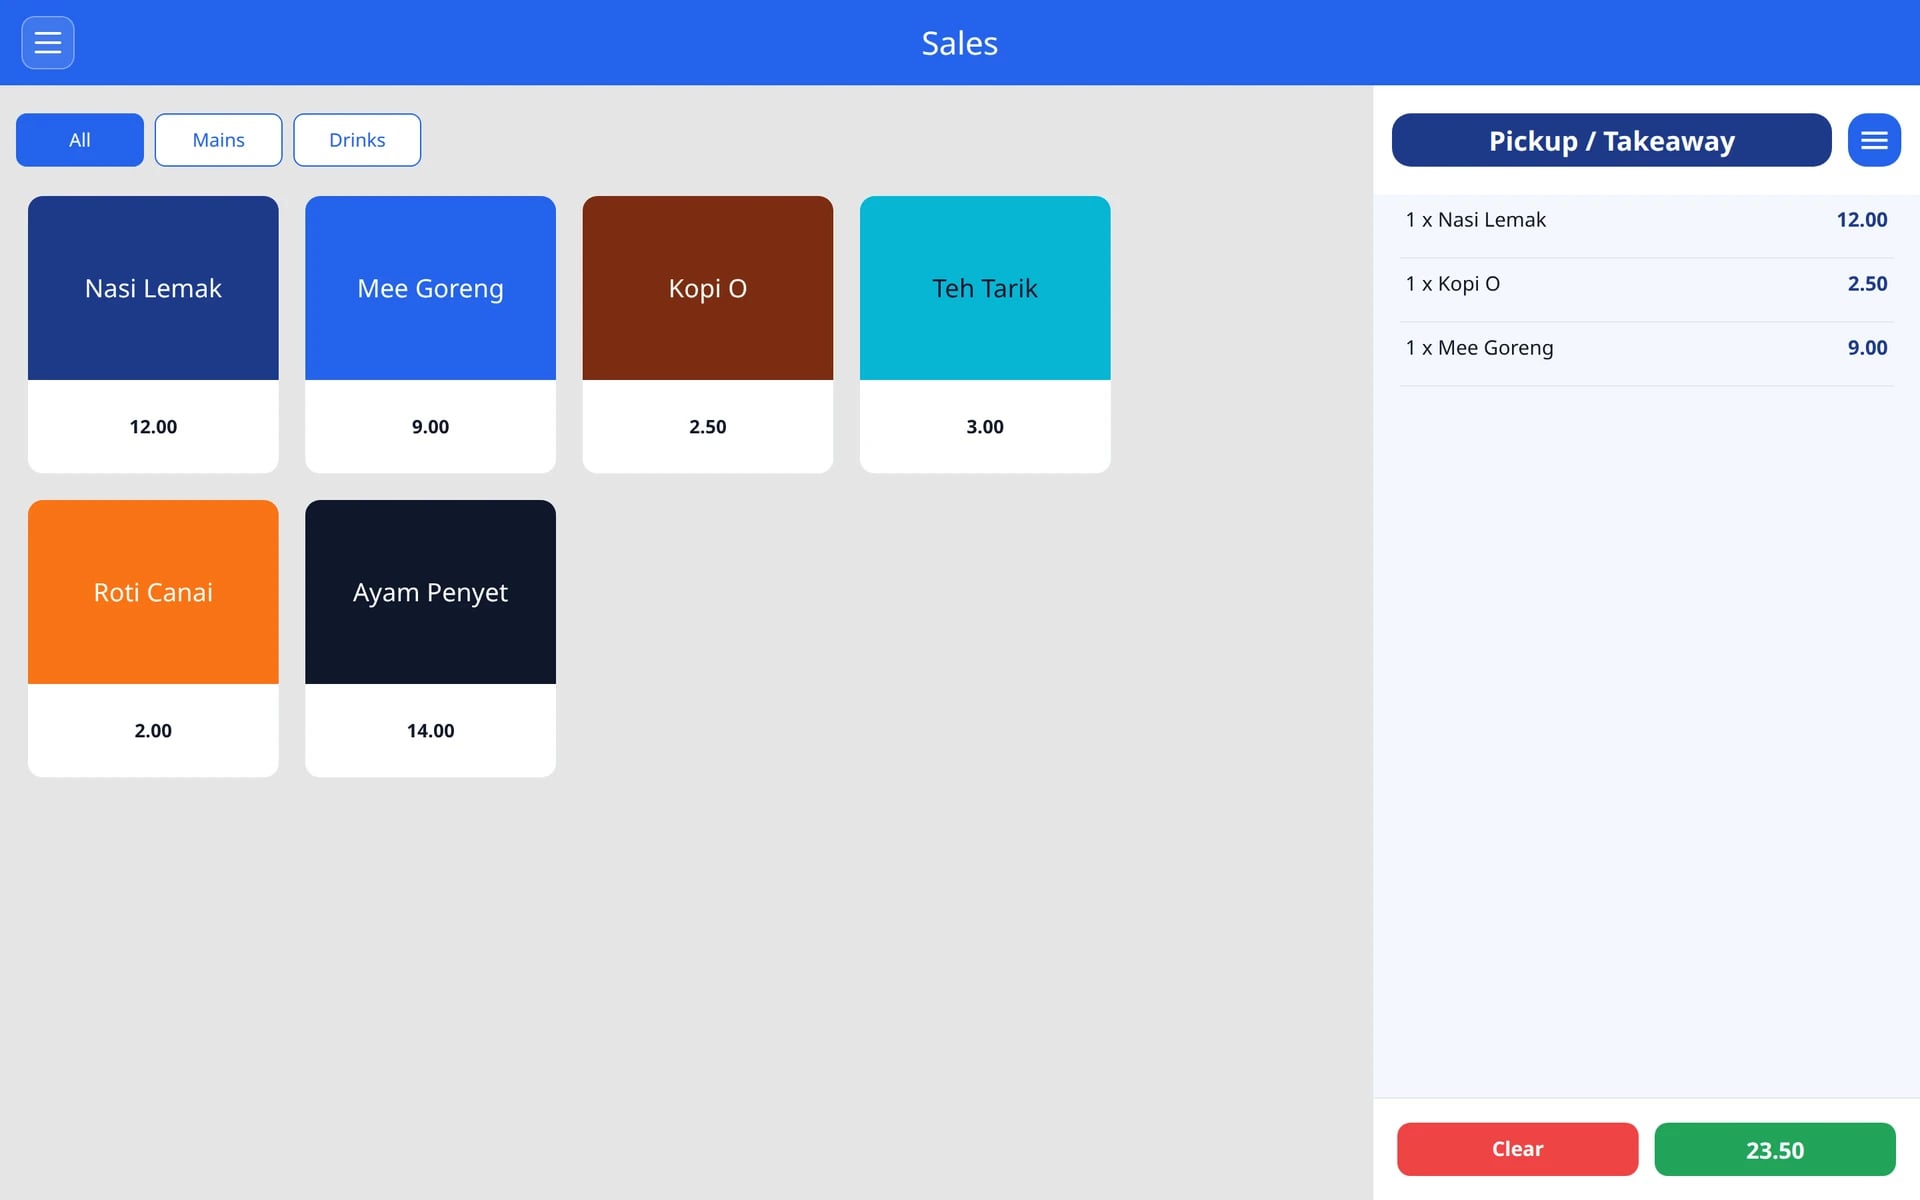
Task: Add Ayam Penyet to the order
Action: 430,638
